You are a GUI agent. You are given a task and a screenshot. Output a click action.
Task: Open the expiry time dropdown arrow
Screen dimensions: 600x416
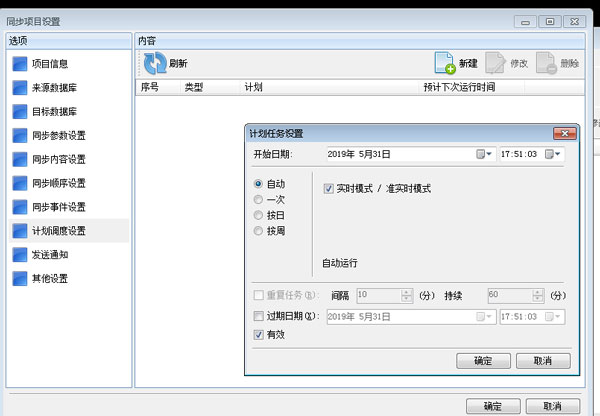tap(553, 317)
